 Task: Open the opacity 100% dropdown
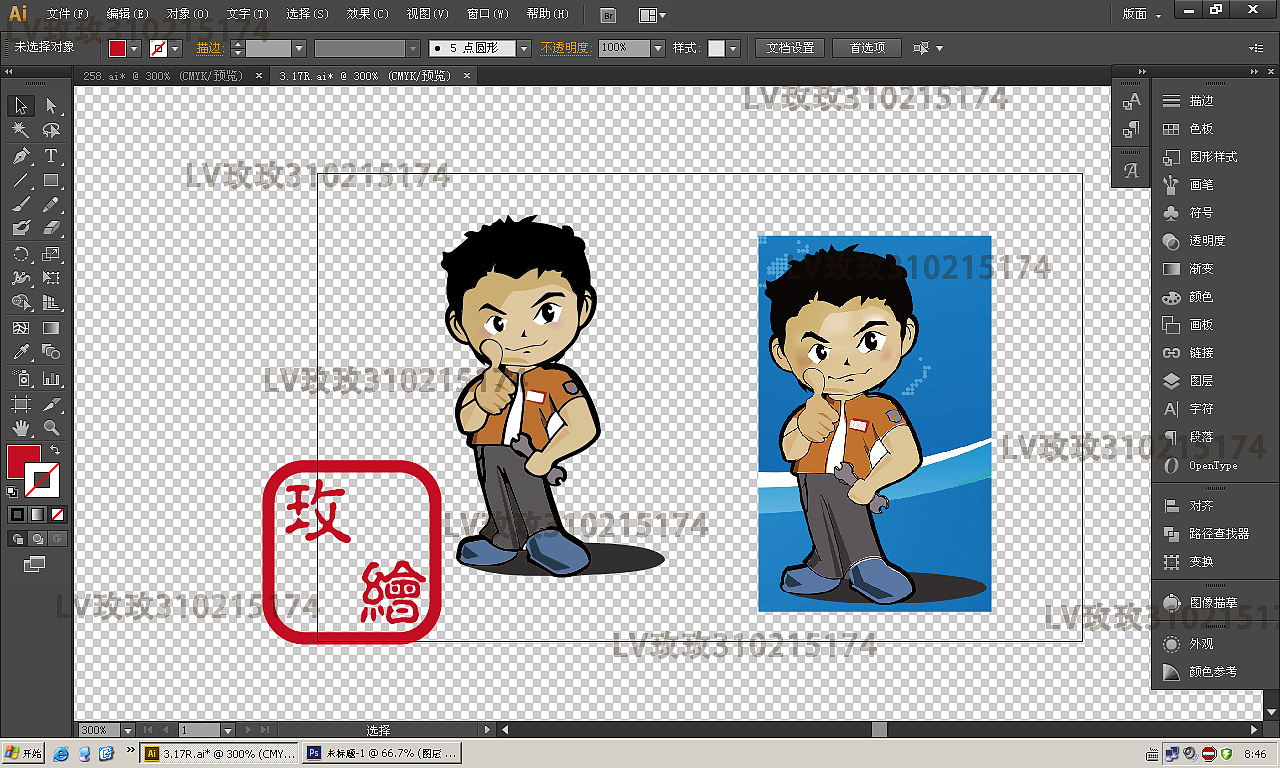coord(657,48)
